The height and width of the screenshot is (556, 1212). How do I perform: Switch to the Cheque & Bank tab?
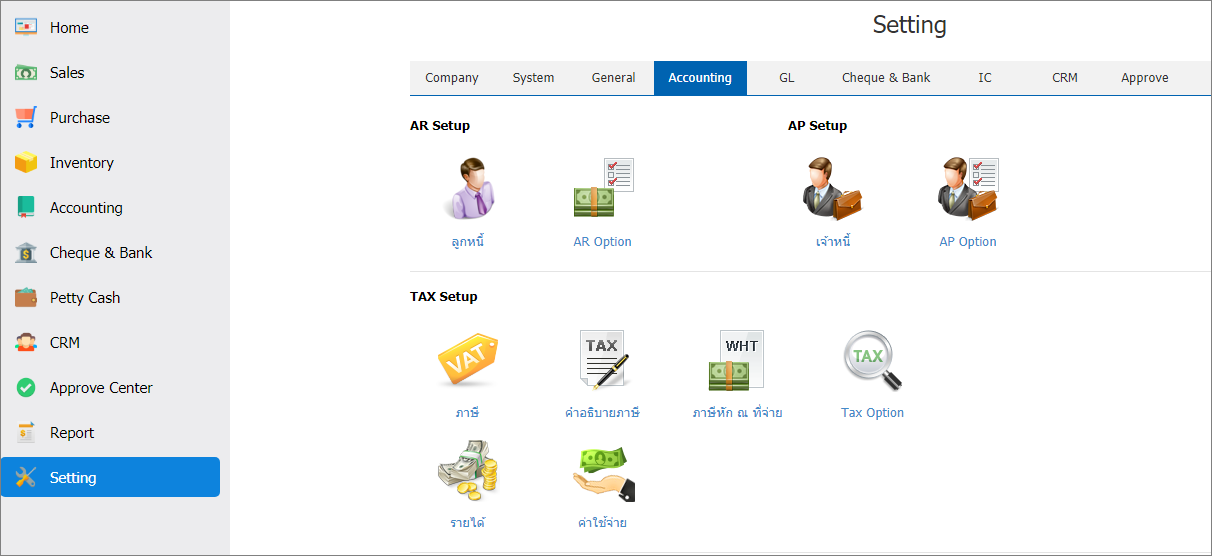point(886,78)
